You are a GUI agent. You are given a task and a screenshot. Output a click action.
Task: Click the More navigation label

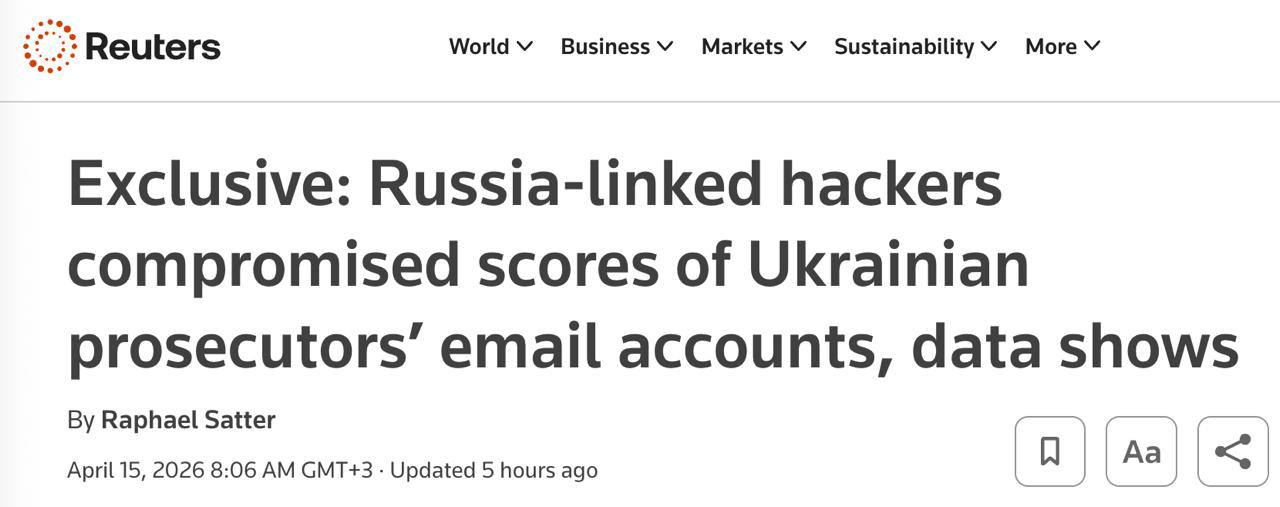coord(1051,47)
